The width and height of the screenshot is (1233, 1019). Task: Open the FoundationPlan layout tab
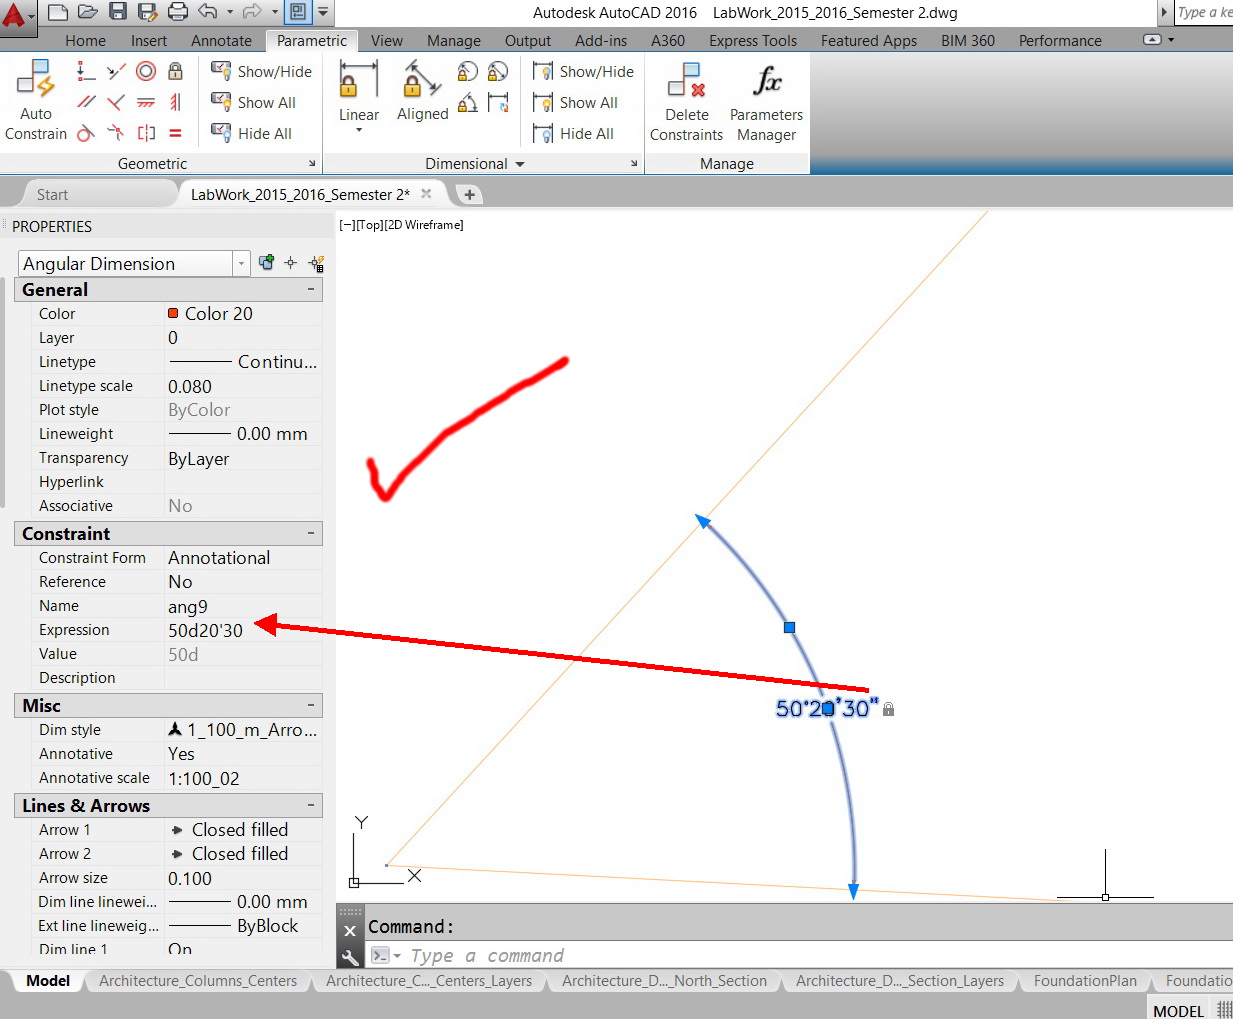(x=1084, y=982)
